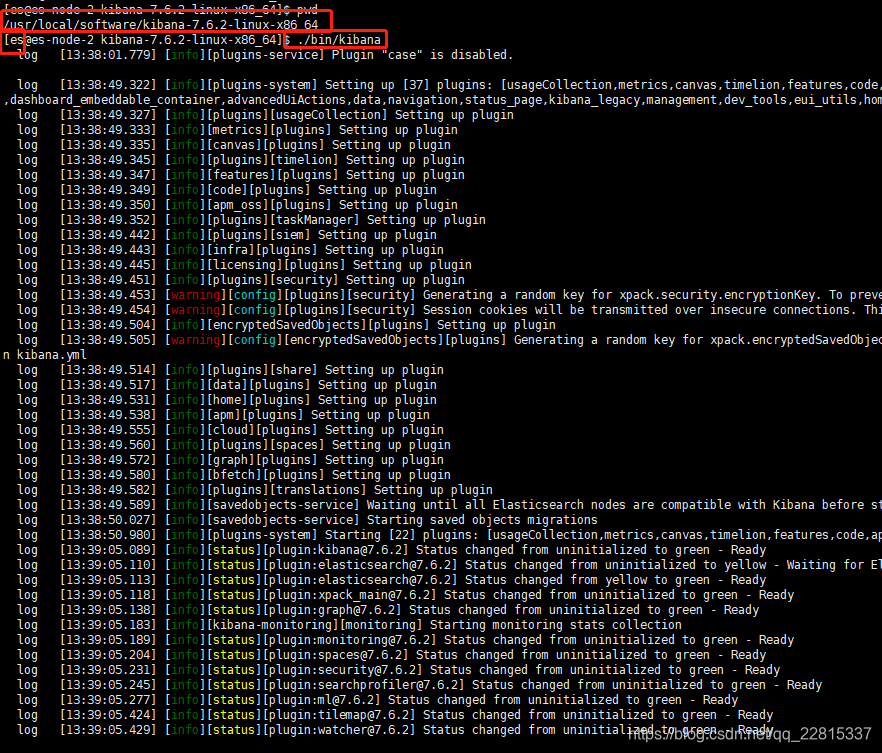Click the [canvas][plugins] log entry
882x753 pixels.
pos(233,145)
